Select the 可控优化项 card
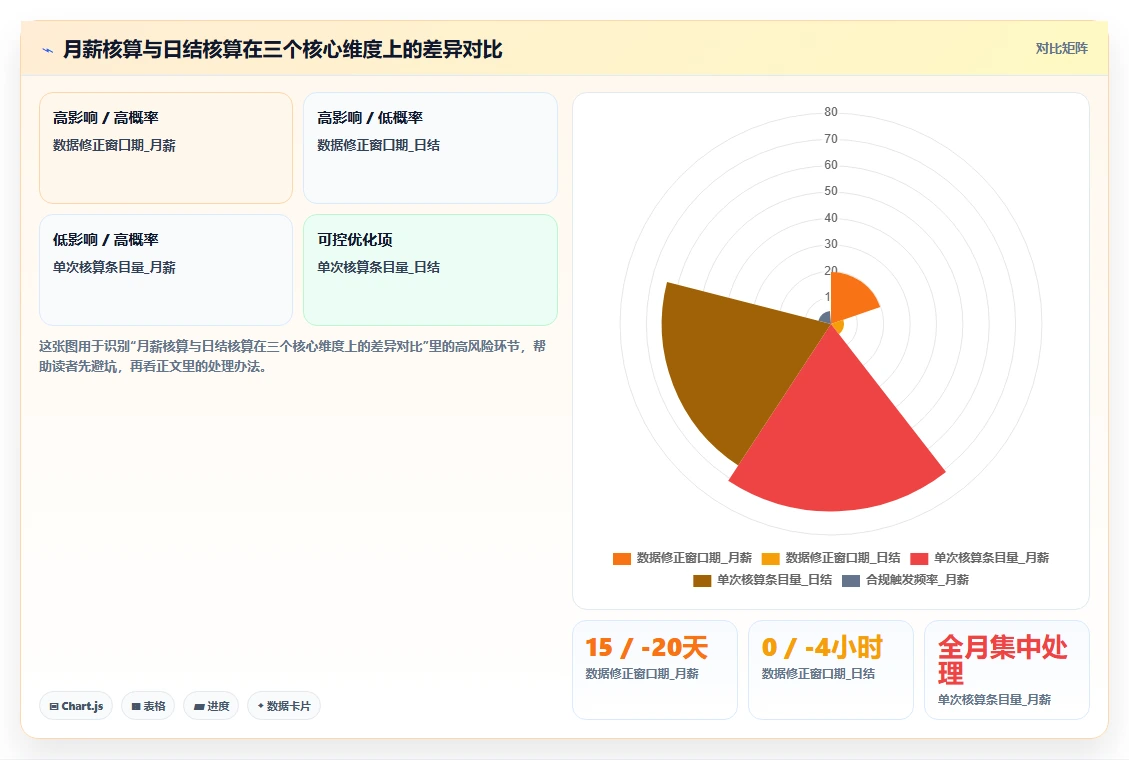 point(430,270)
